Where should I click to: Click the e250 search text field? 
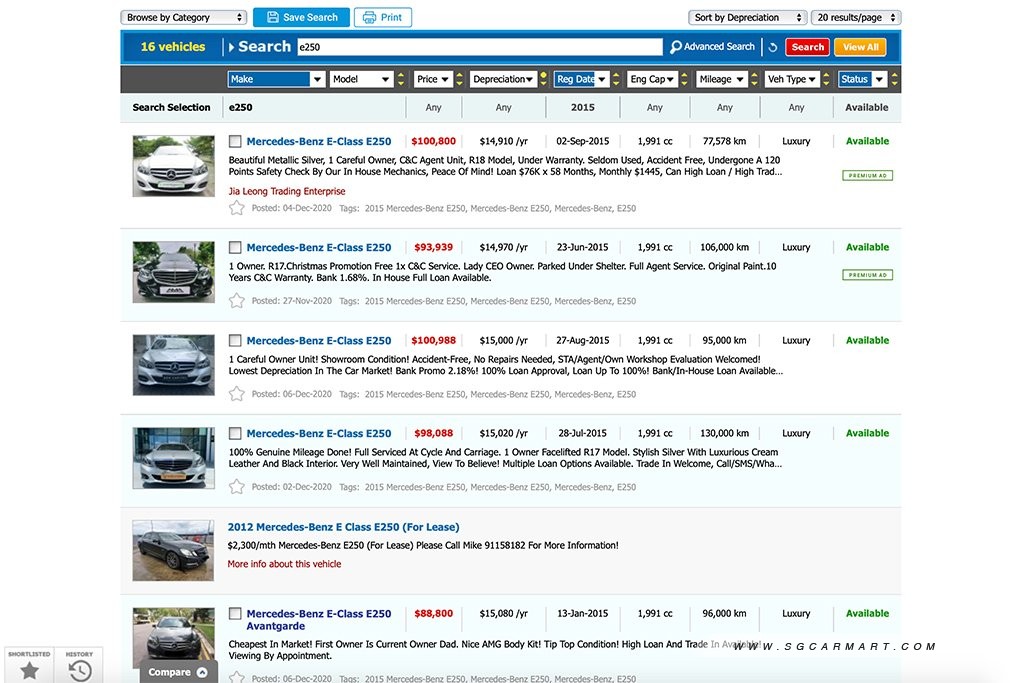(479, 47)
